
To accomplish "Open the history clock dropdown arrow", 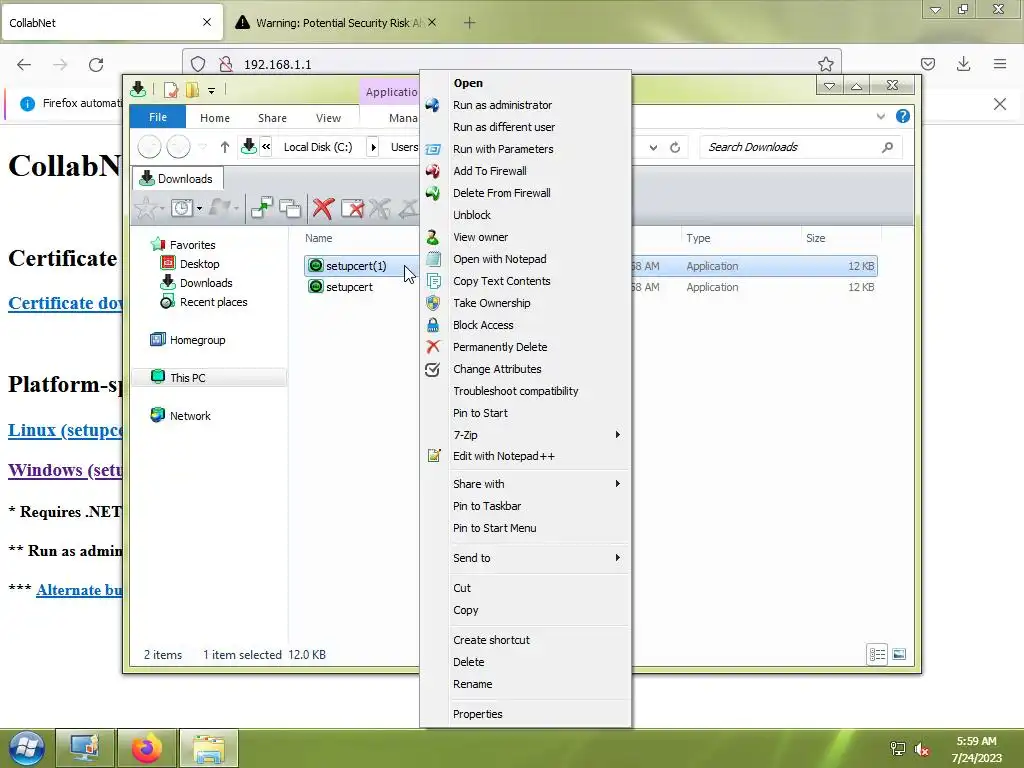I will coord(199,209).
